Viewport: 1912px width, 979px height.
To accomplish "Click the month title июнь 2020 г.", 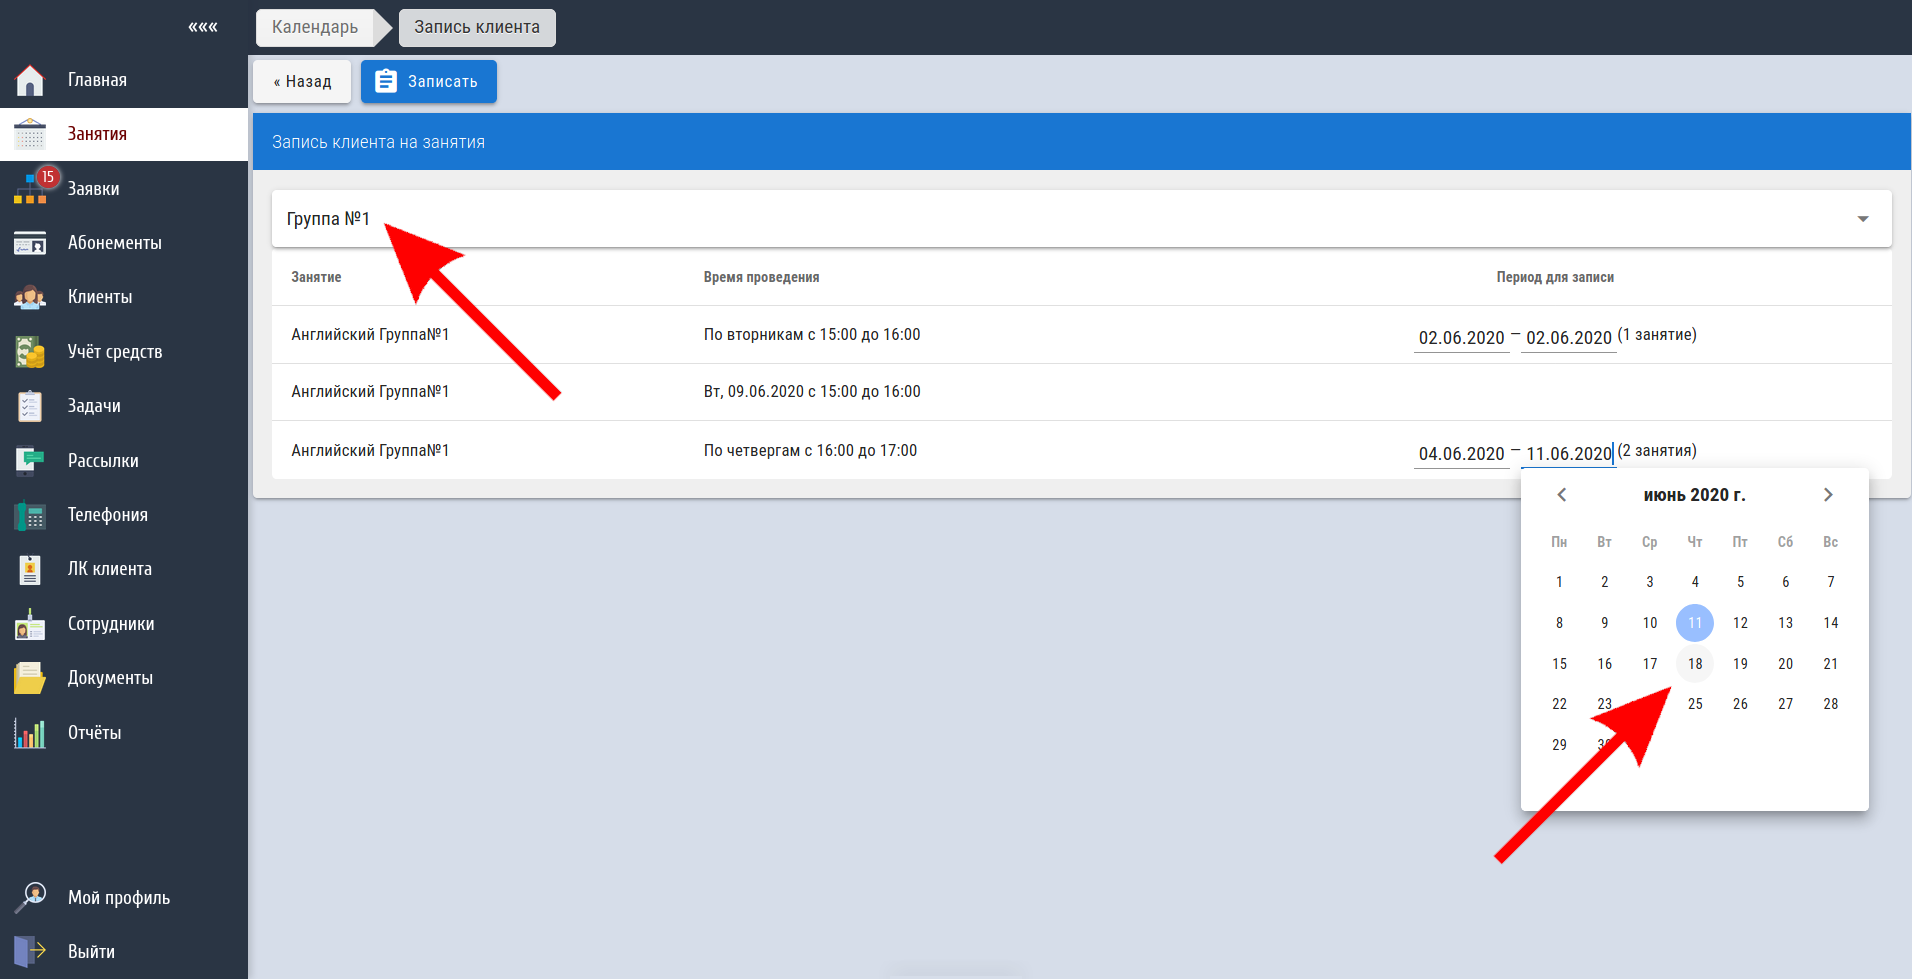I will 1694,495.
